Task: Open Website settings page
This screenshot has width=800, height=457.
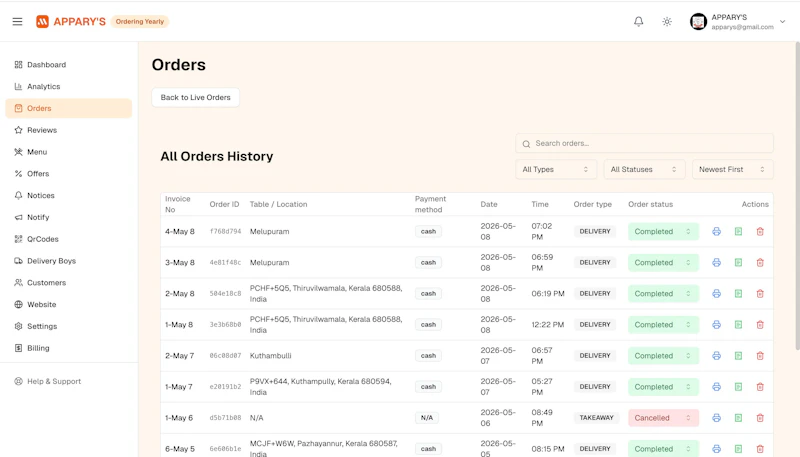Action: [68, 304]
